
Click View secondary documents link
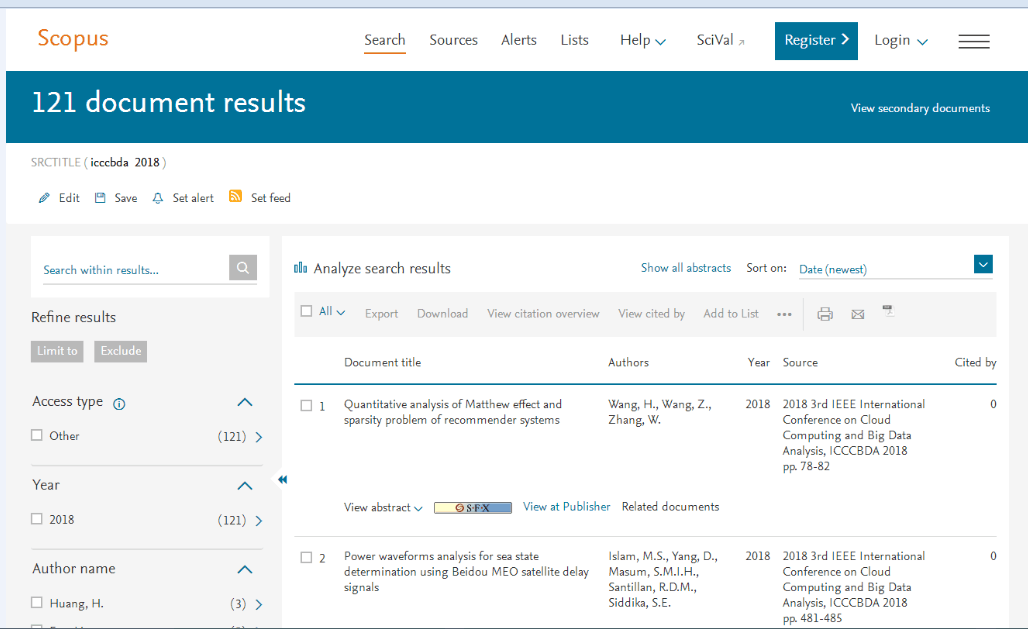point(920,108)
